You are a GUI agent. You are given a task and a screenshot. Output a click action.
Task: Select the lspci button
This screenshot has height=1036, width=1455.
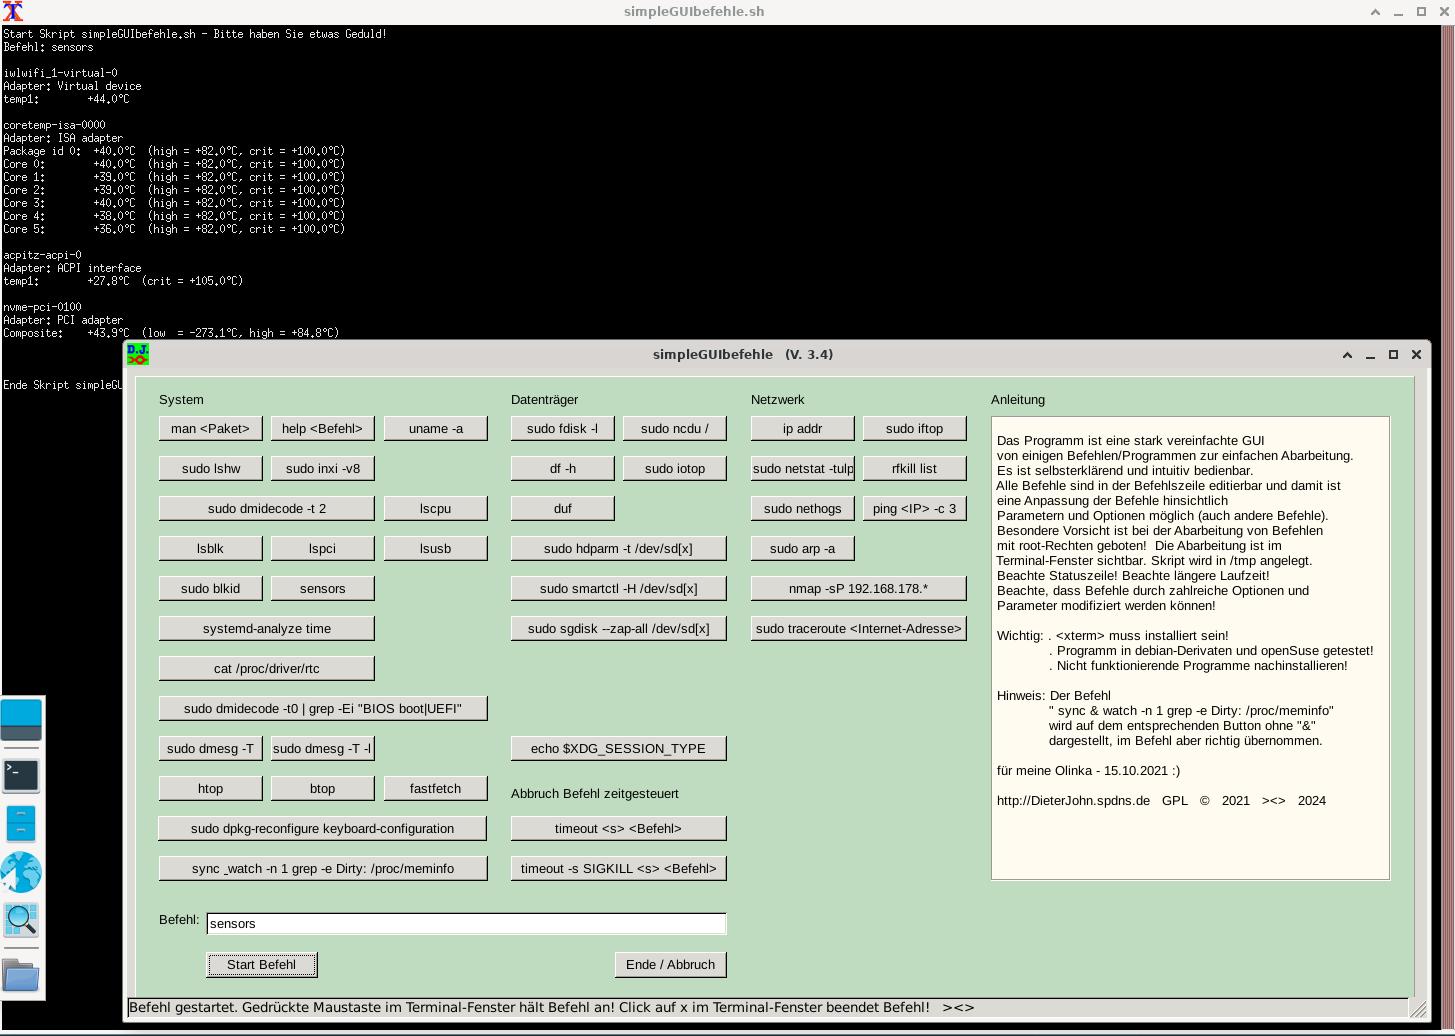point(323,548)
